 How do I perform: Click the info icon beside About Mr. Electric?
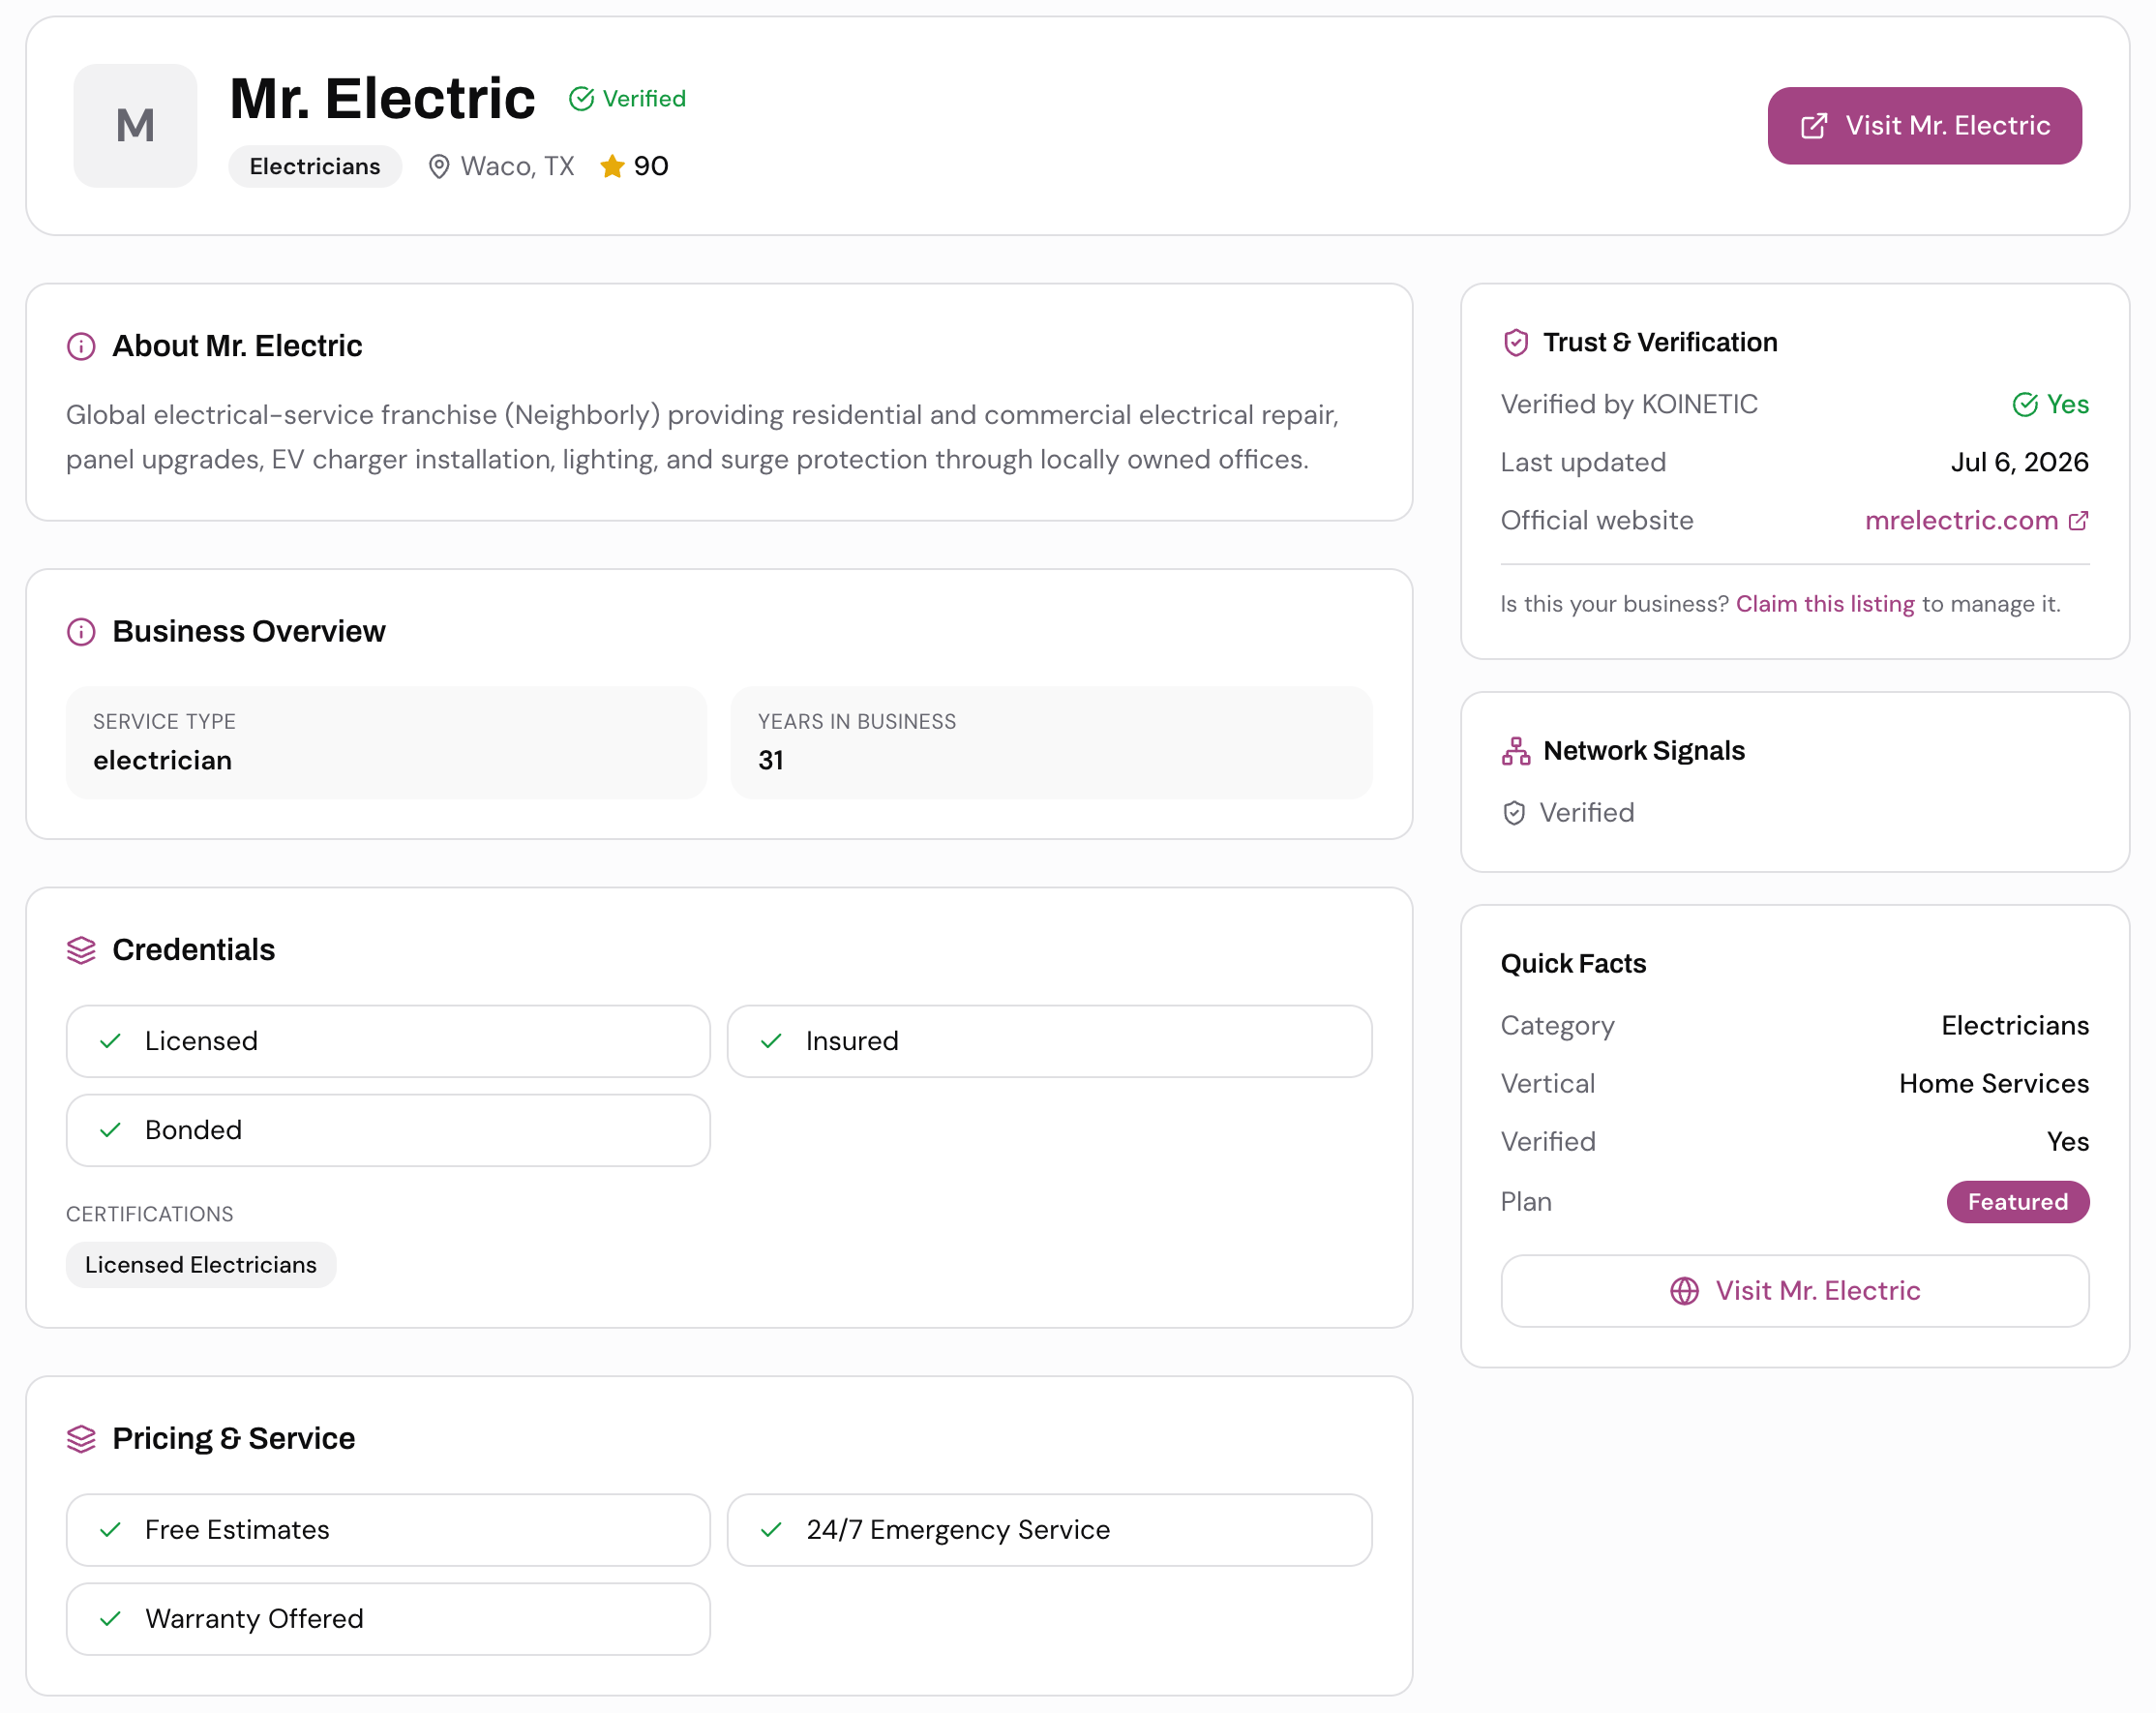tap(81, 347)
